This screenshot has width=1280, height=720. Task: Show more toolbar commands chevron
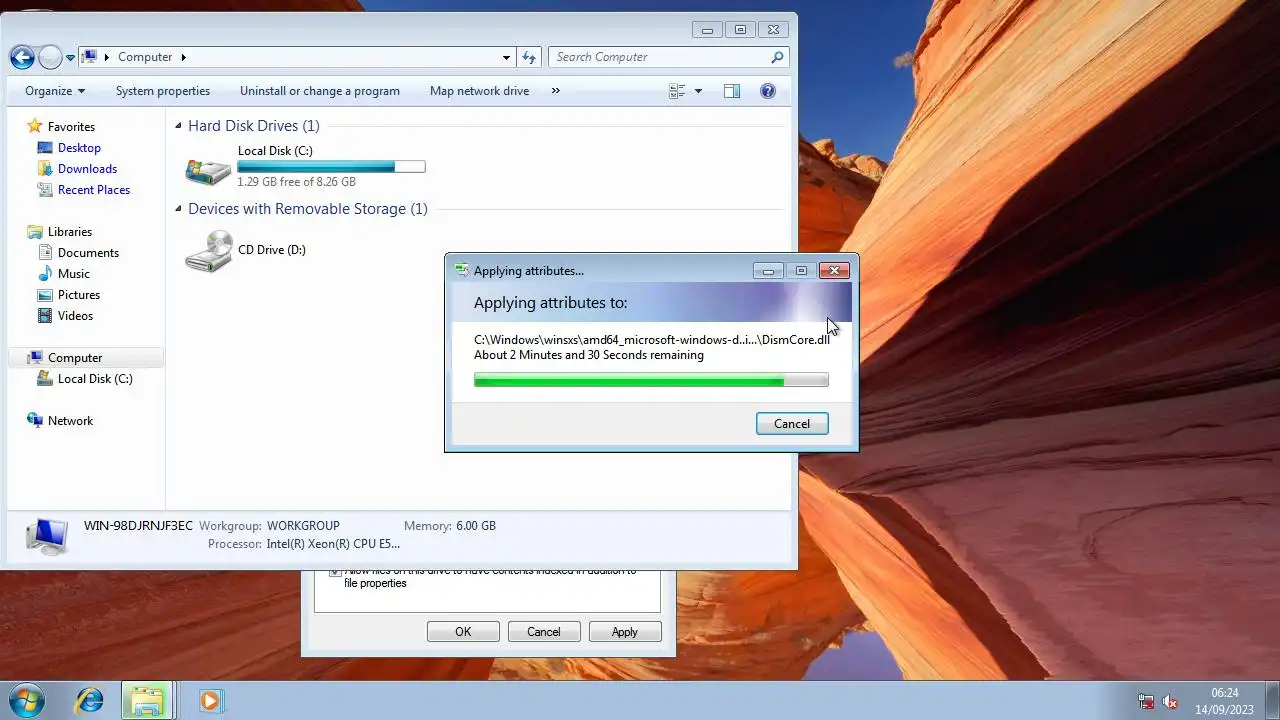[x=556, y=91]
